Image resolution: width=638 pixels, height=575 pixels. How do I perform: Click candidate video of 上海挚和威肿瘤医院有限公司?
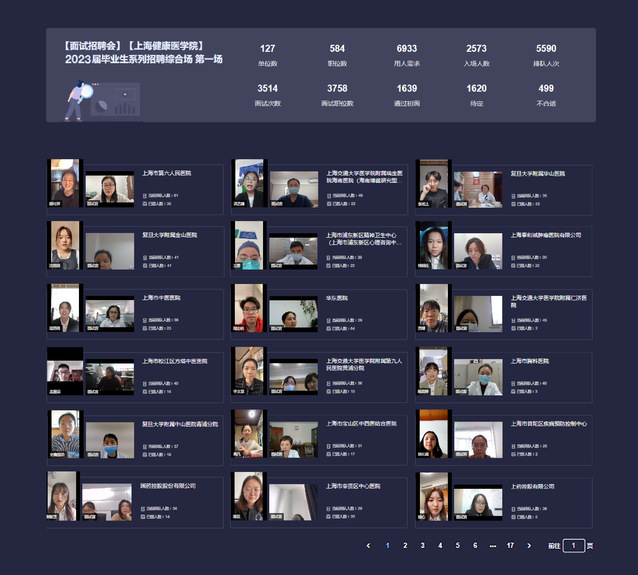(432, 247)
